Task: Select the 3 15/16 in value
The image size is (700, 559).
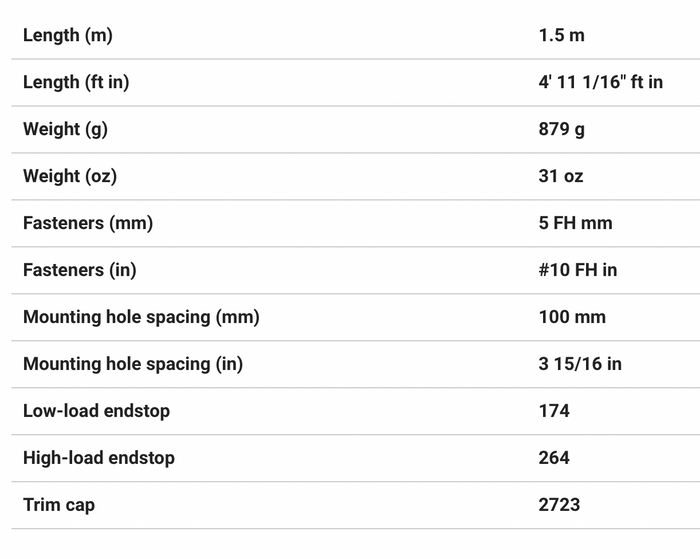Action: pyautogui.click(x=579, y=364)
